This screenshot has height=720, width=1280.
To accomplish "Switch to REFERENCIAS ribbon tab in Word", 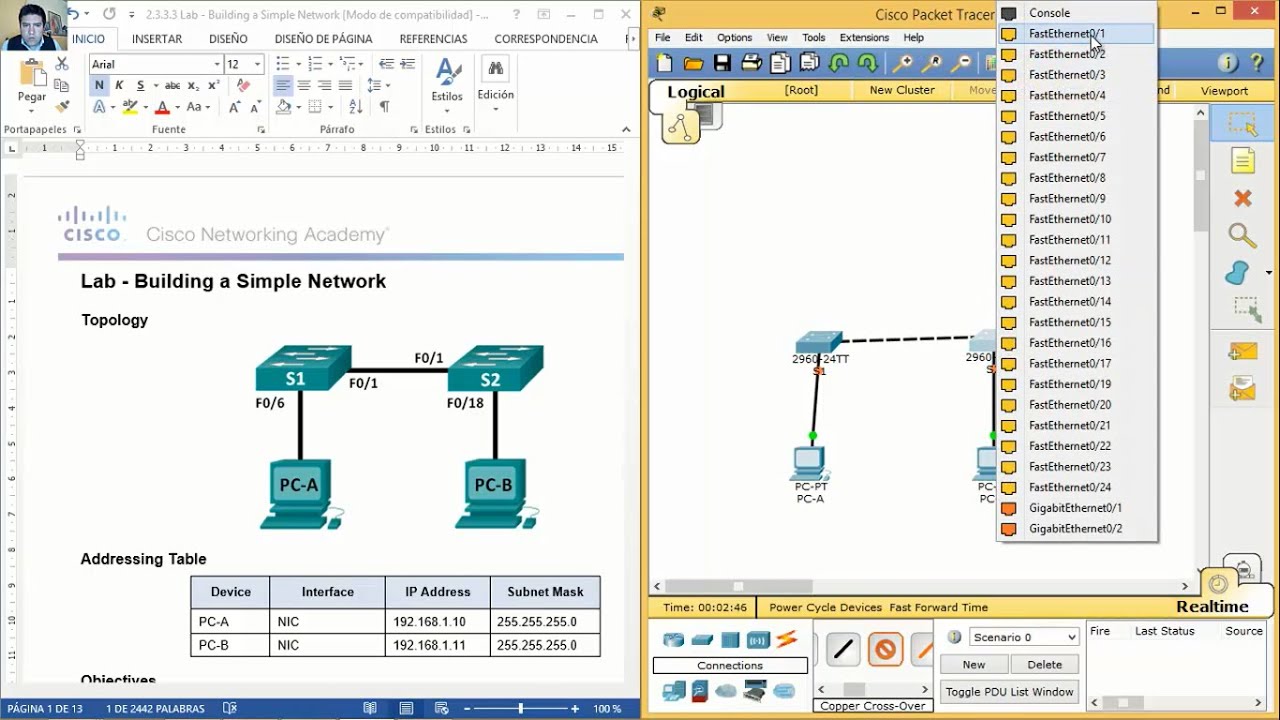I will [433, 39].
